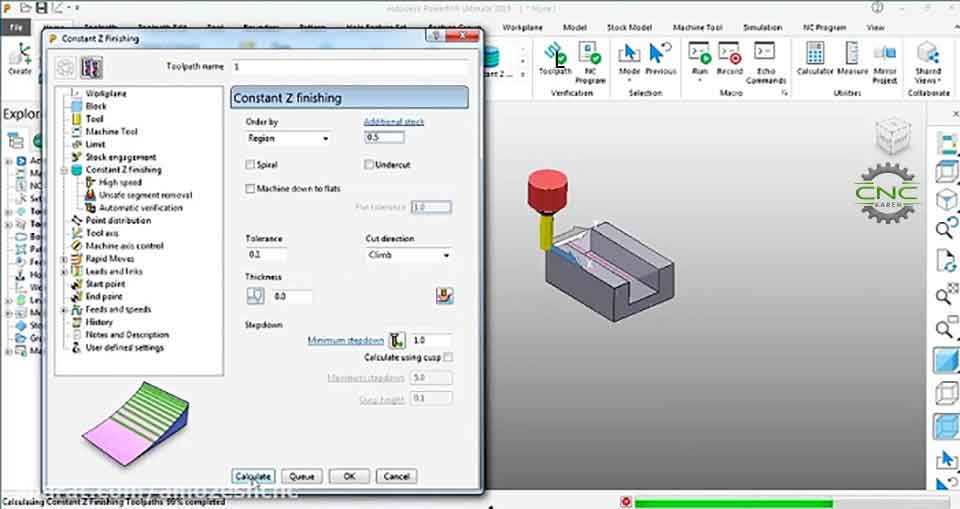Tick the Undercut checkbox
This screenshot has width=960, height=509.
369,165
